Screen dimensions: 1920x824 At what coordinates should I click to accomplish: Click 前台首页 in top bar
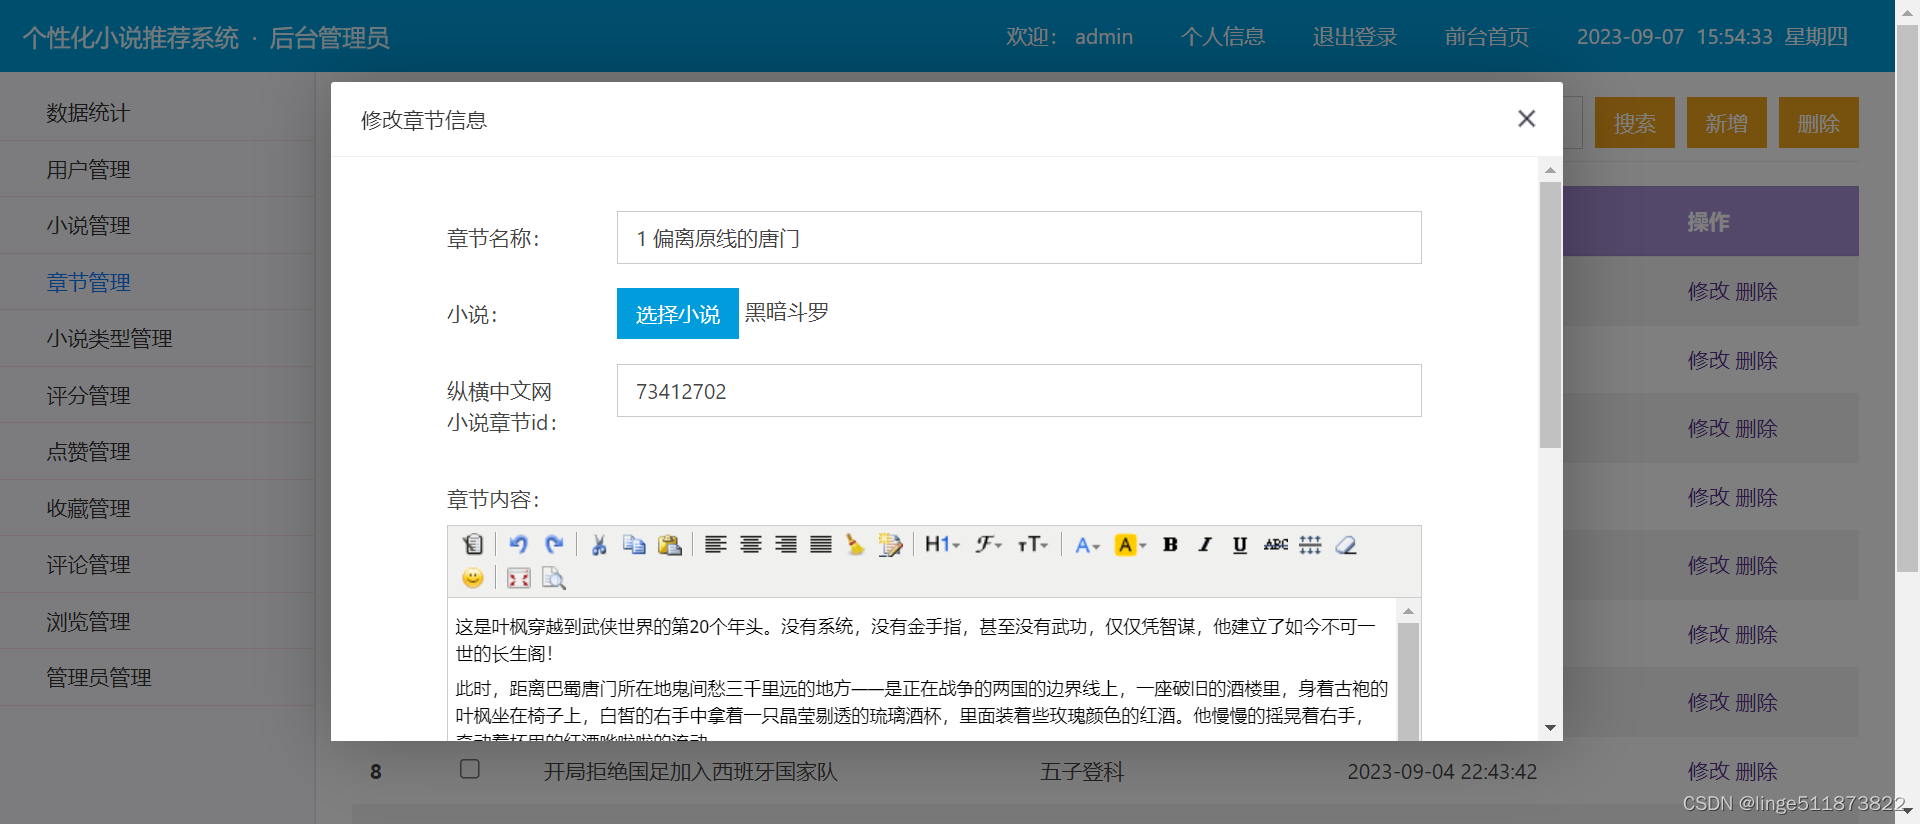(1487, 37)
